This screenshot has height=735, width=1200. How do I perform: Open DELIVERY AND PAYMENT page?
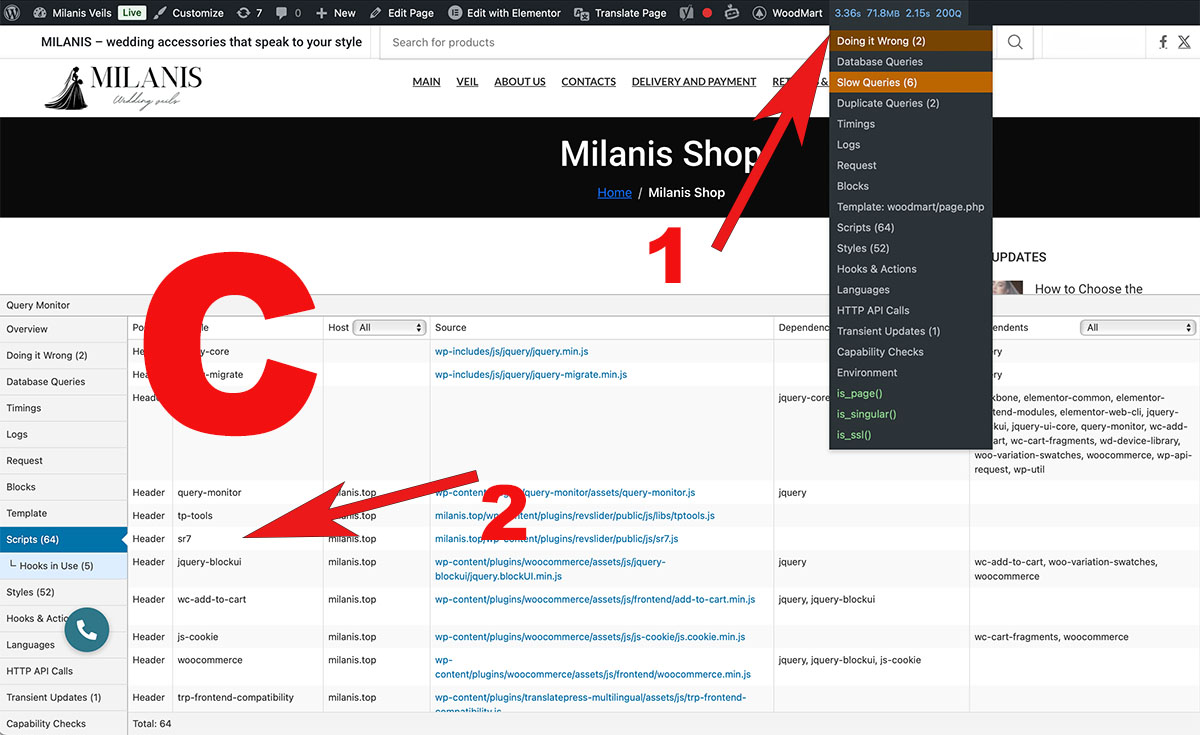point(694,82)
